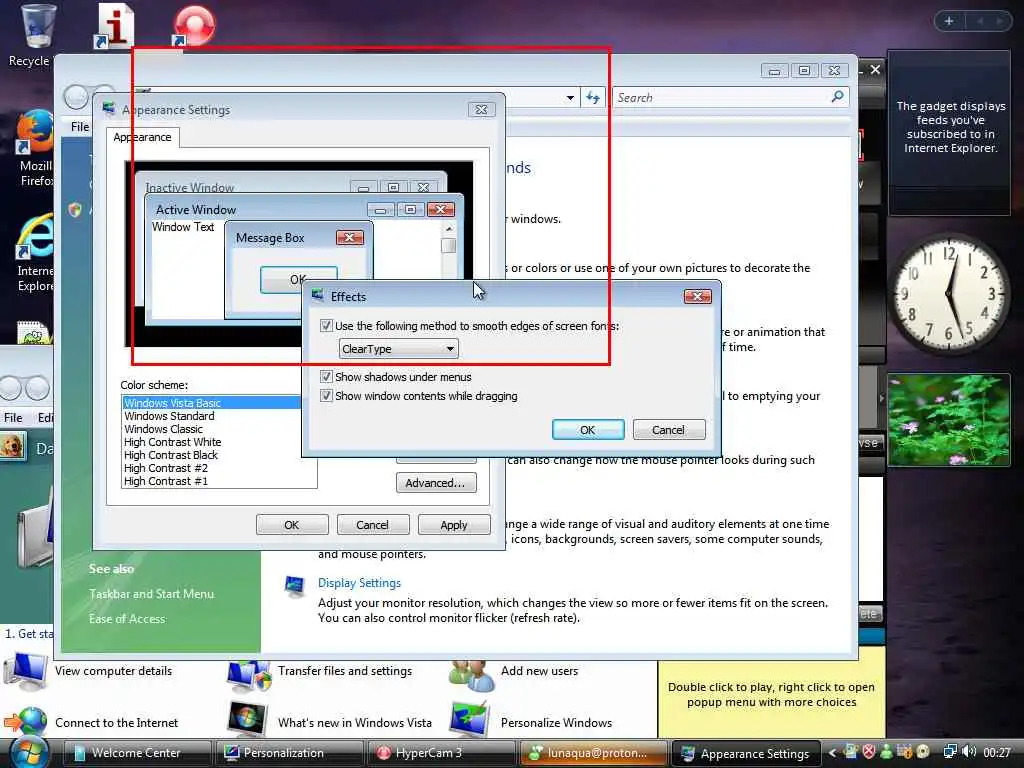
Task: Switch to HyperCam 3 taskbar button
Action: (443, 753)
